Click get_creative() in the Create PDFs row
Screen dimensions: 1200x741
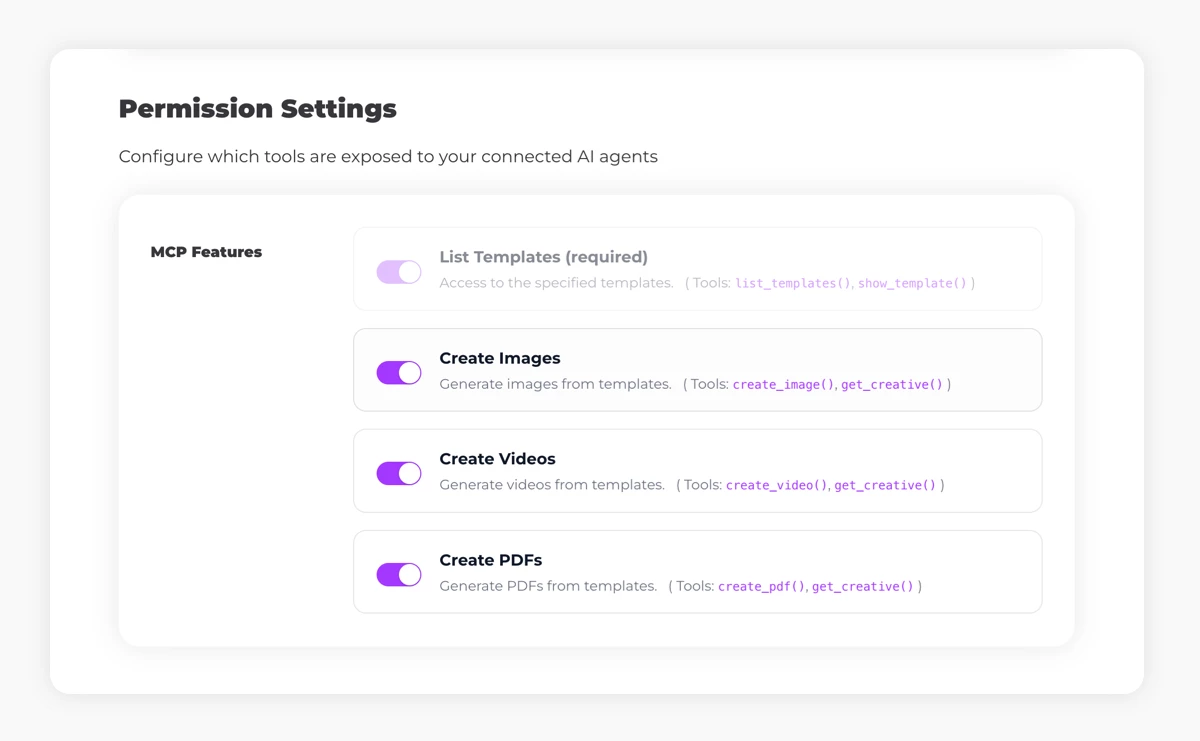click(863, 586)
